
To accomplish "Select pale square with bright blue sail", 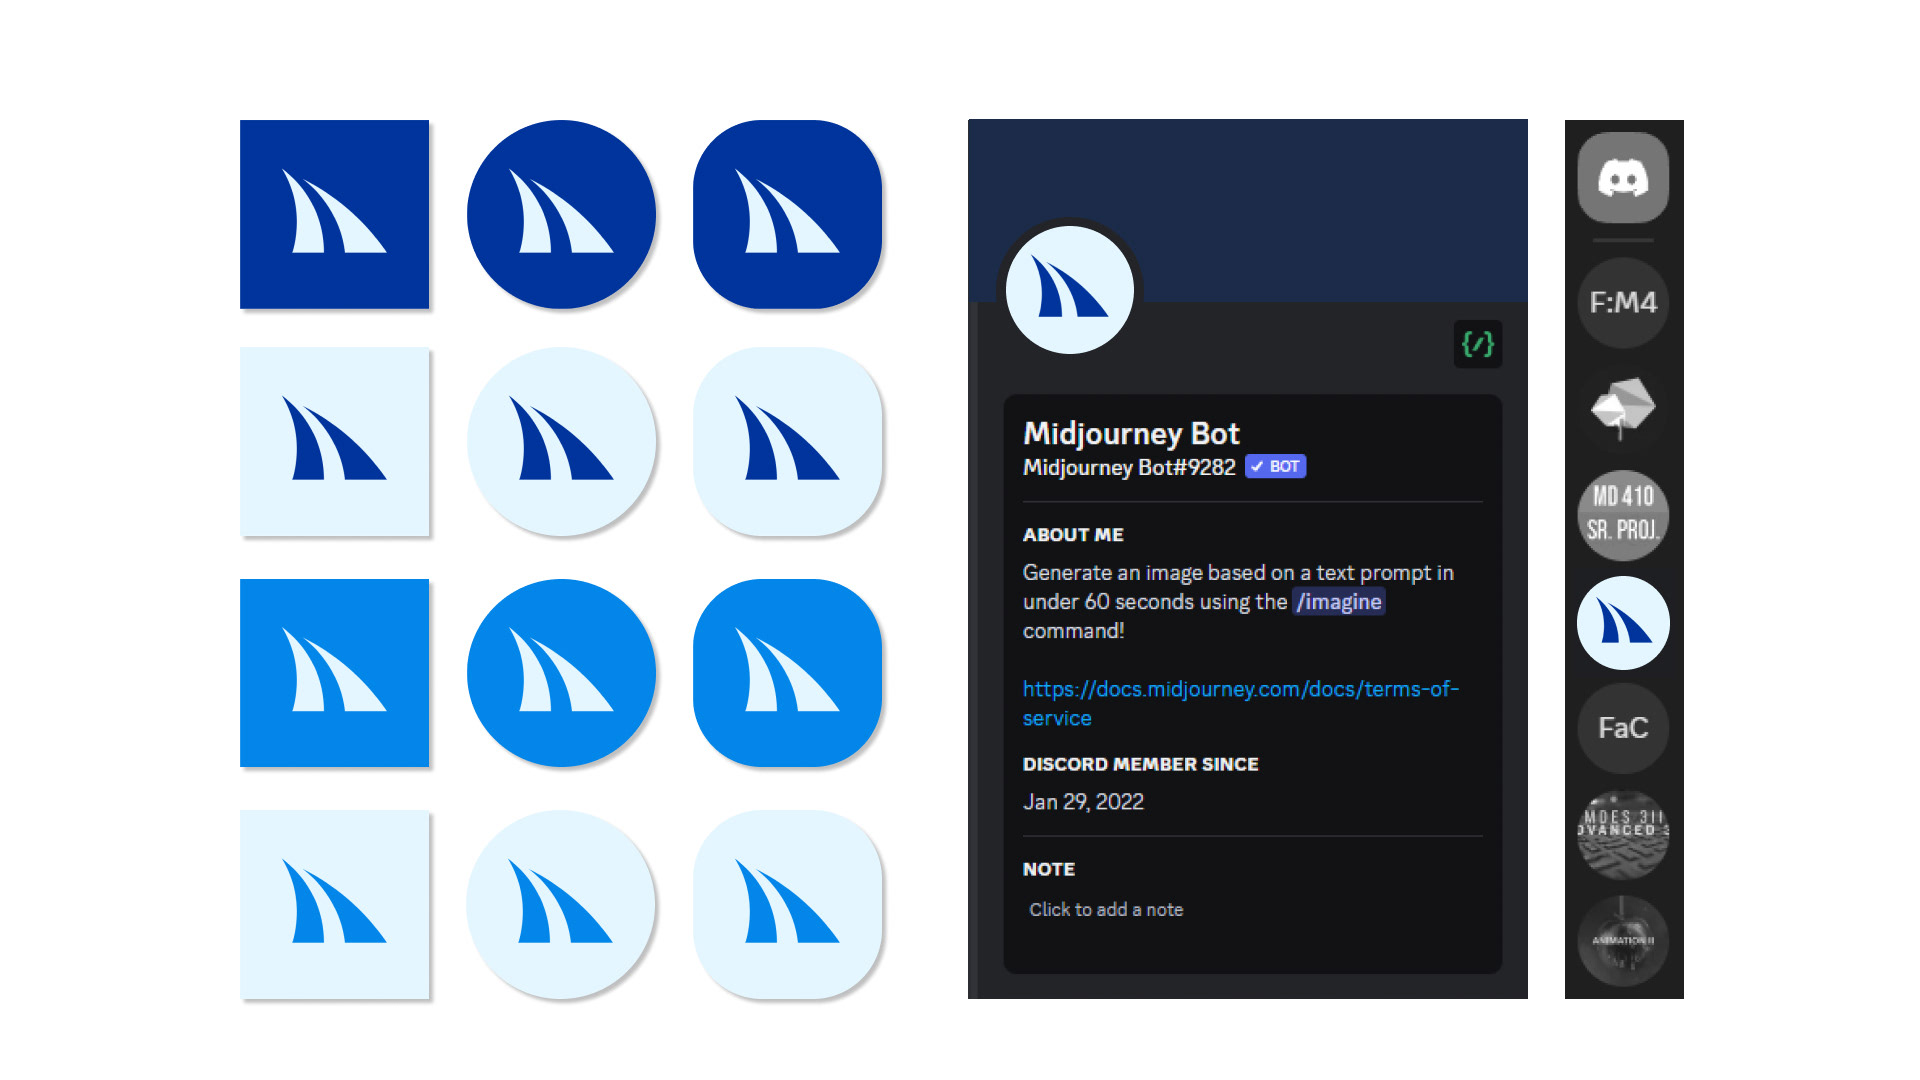I will (x=334, y=904).
